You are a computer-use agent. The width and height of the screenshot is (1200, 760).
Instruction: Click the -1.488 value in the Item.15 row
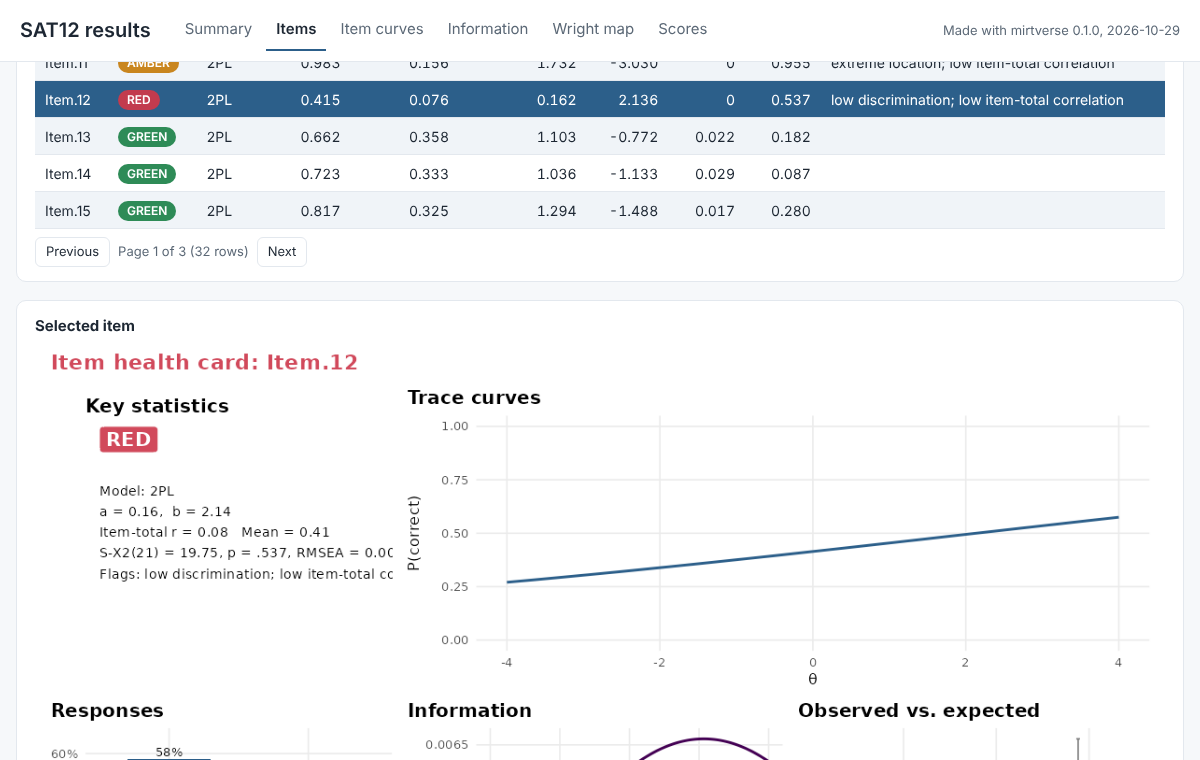point(634,211)
